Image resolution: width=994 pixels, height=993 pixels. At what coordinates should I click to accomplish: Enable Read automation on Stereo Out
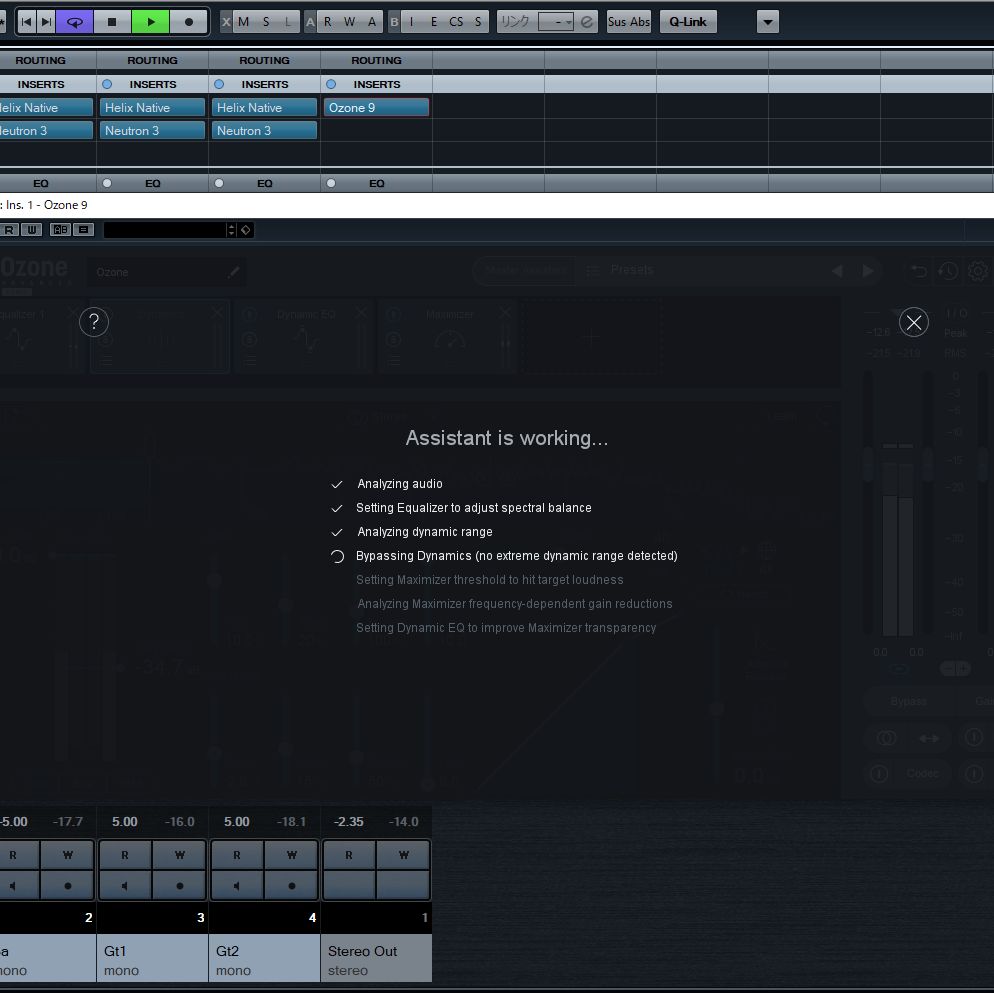coord(349,855)
